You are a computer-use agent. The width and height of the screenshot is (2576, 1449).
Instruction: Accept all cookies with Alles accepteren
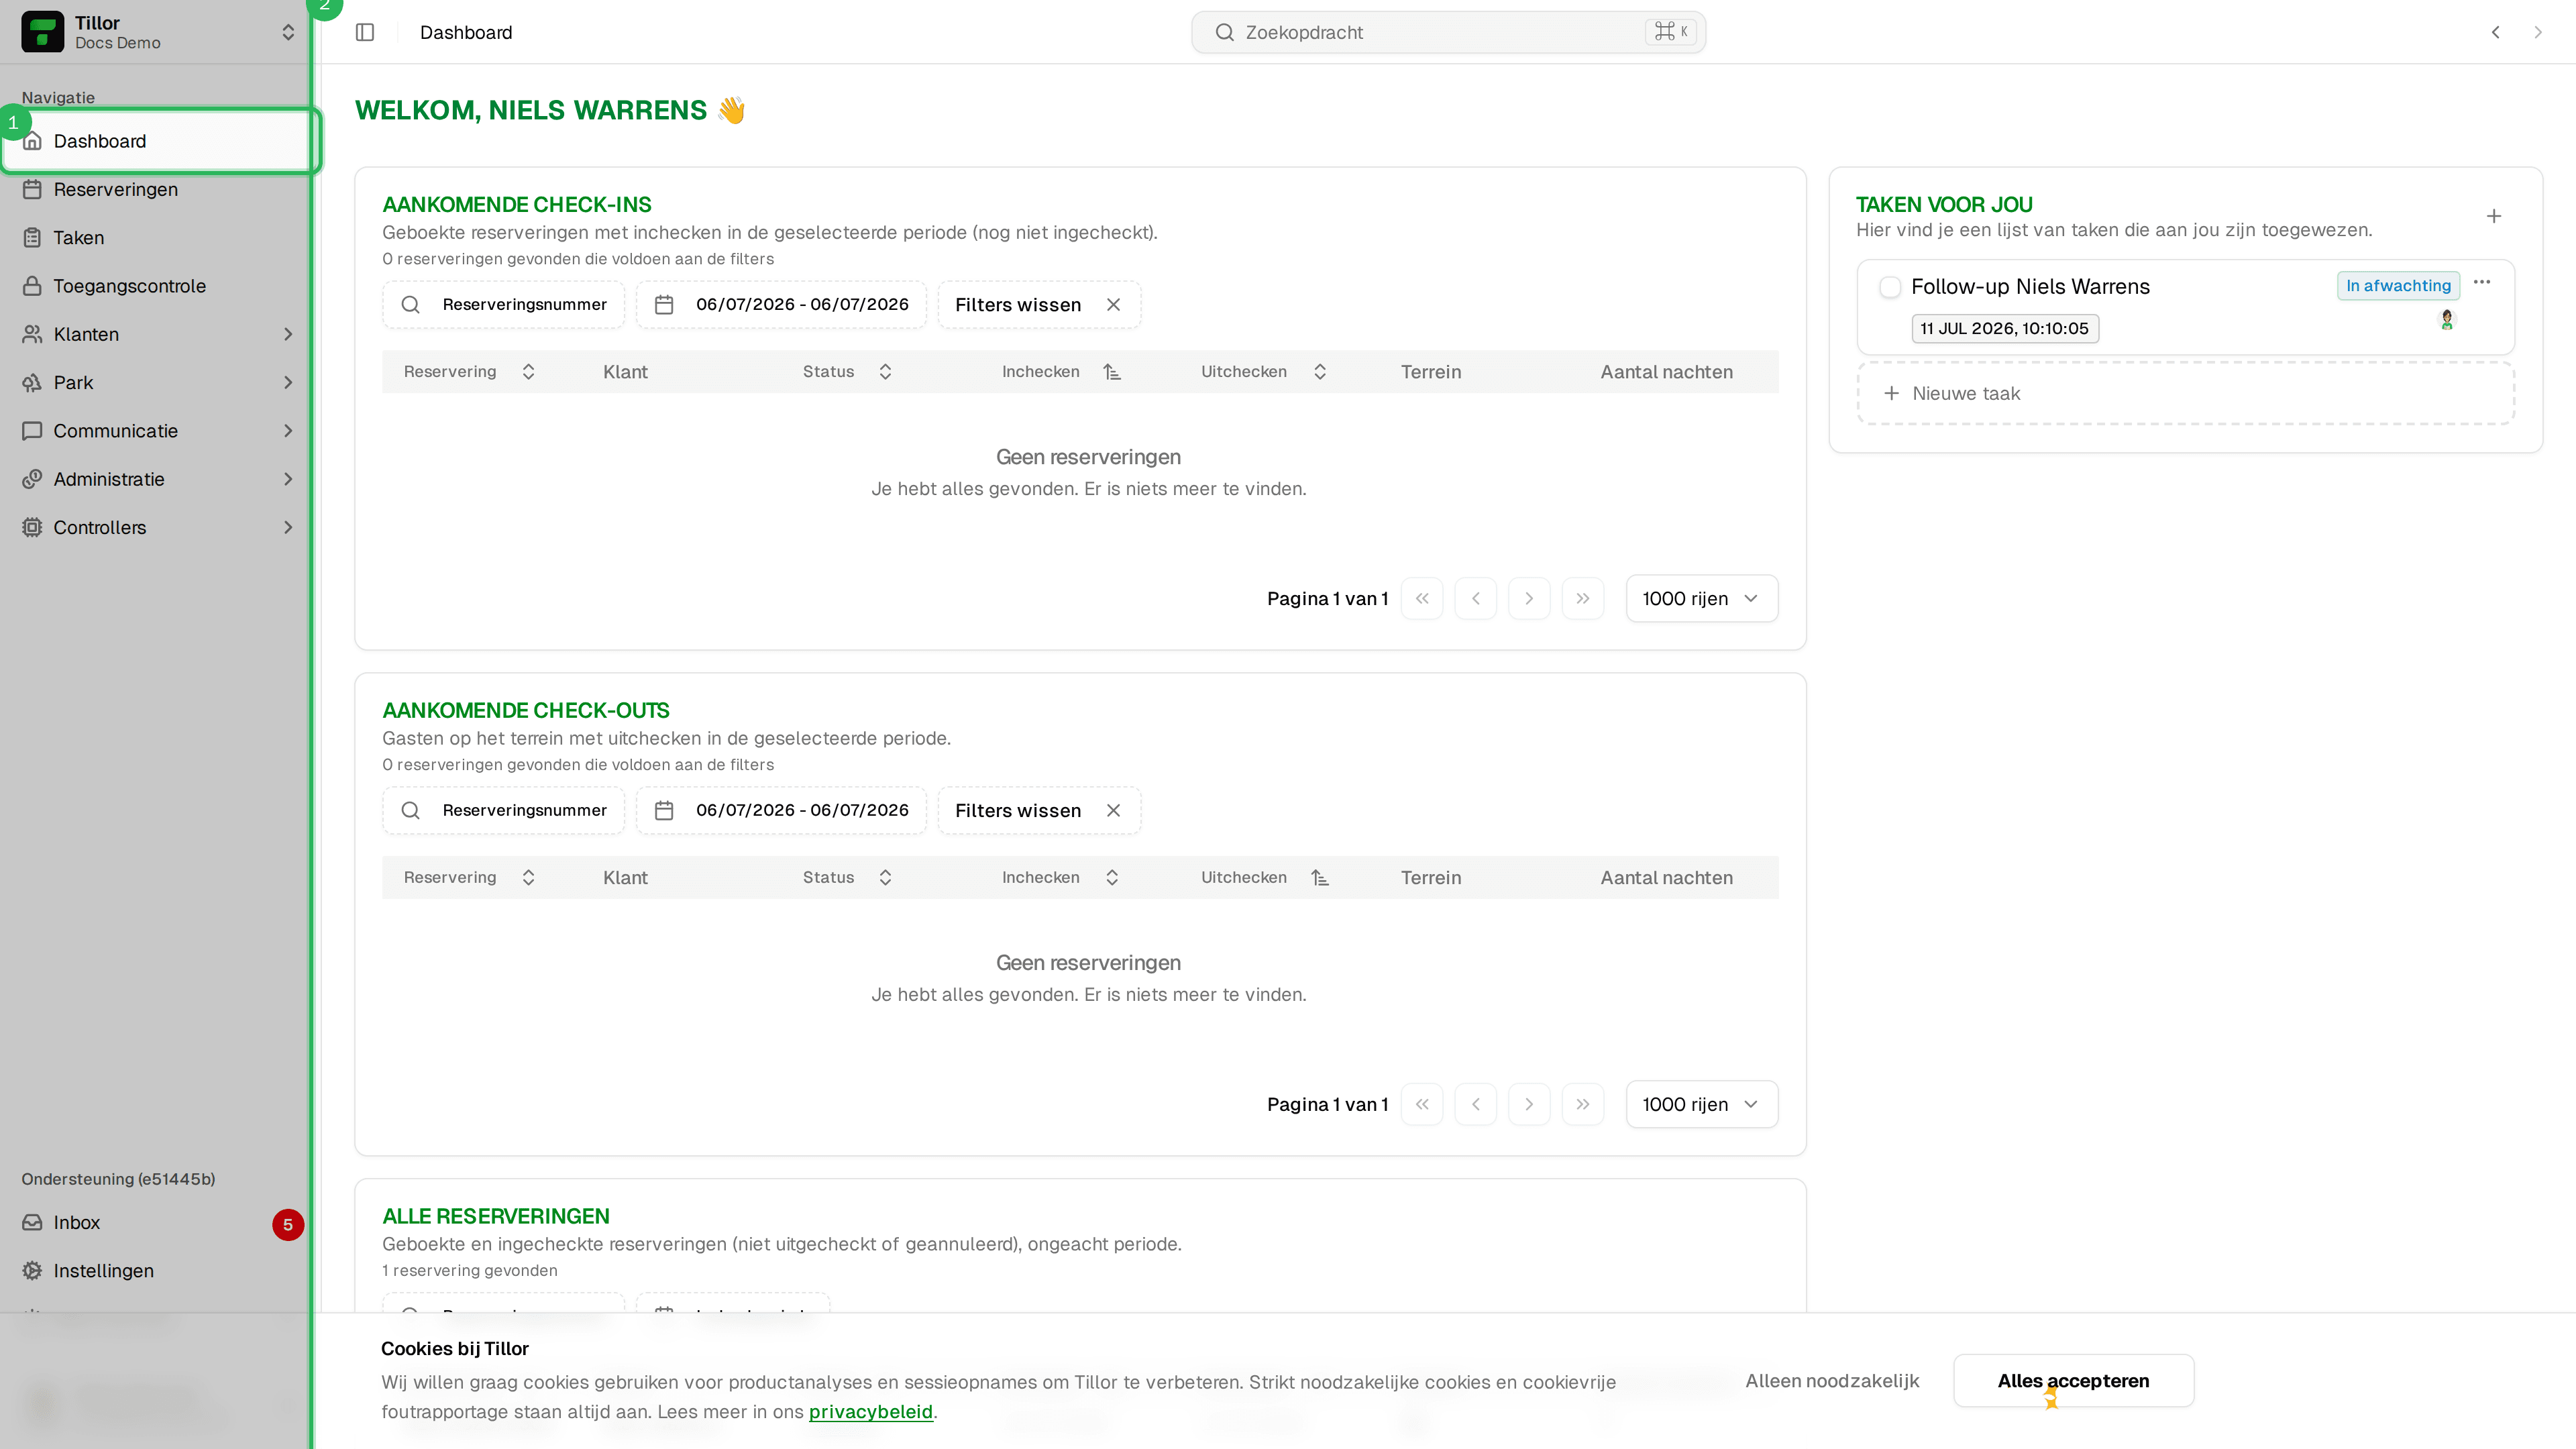[x=2073, y=1381]
